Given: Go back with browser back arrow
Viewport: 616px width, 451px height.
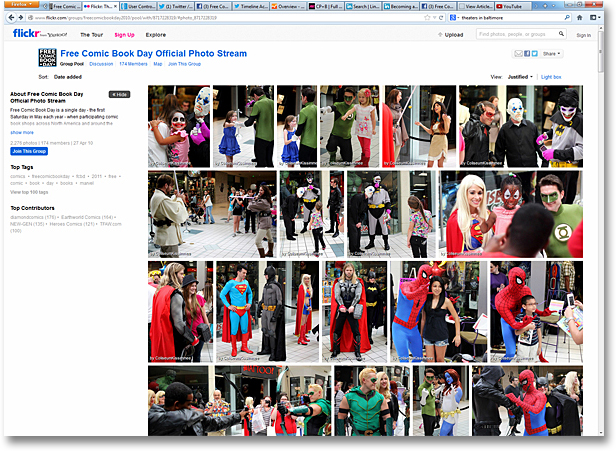Looking at the screenshot, I should click(x=11, y=18).
